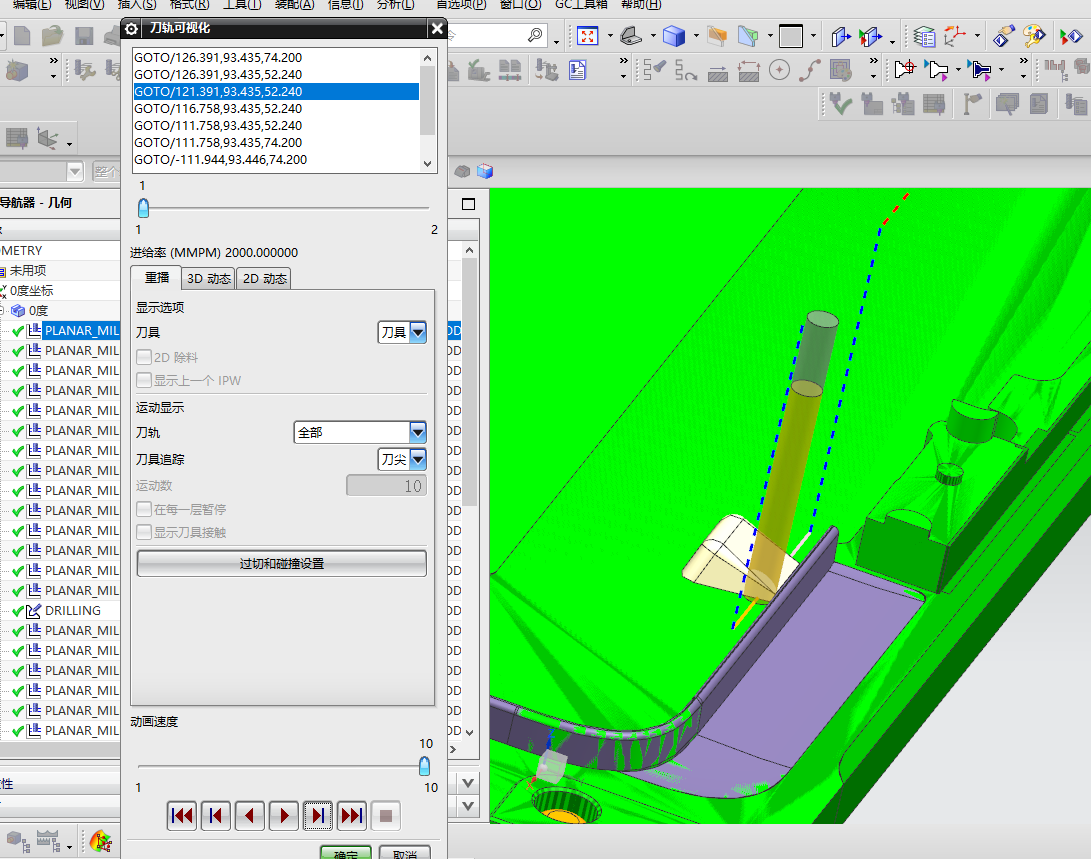Click the search magnifier icon in command finder
This screenshot has height=859, width=1091.
pyautogui.click(x=536, y=36)
